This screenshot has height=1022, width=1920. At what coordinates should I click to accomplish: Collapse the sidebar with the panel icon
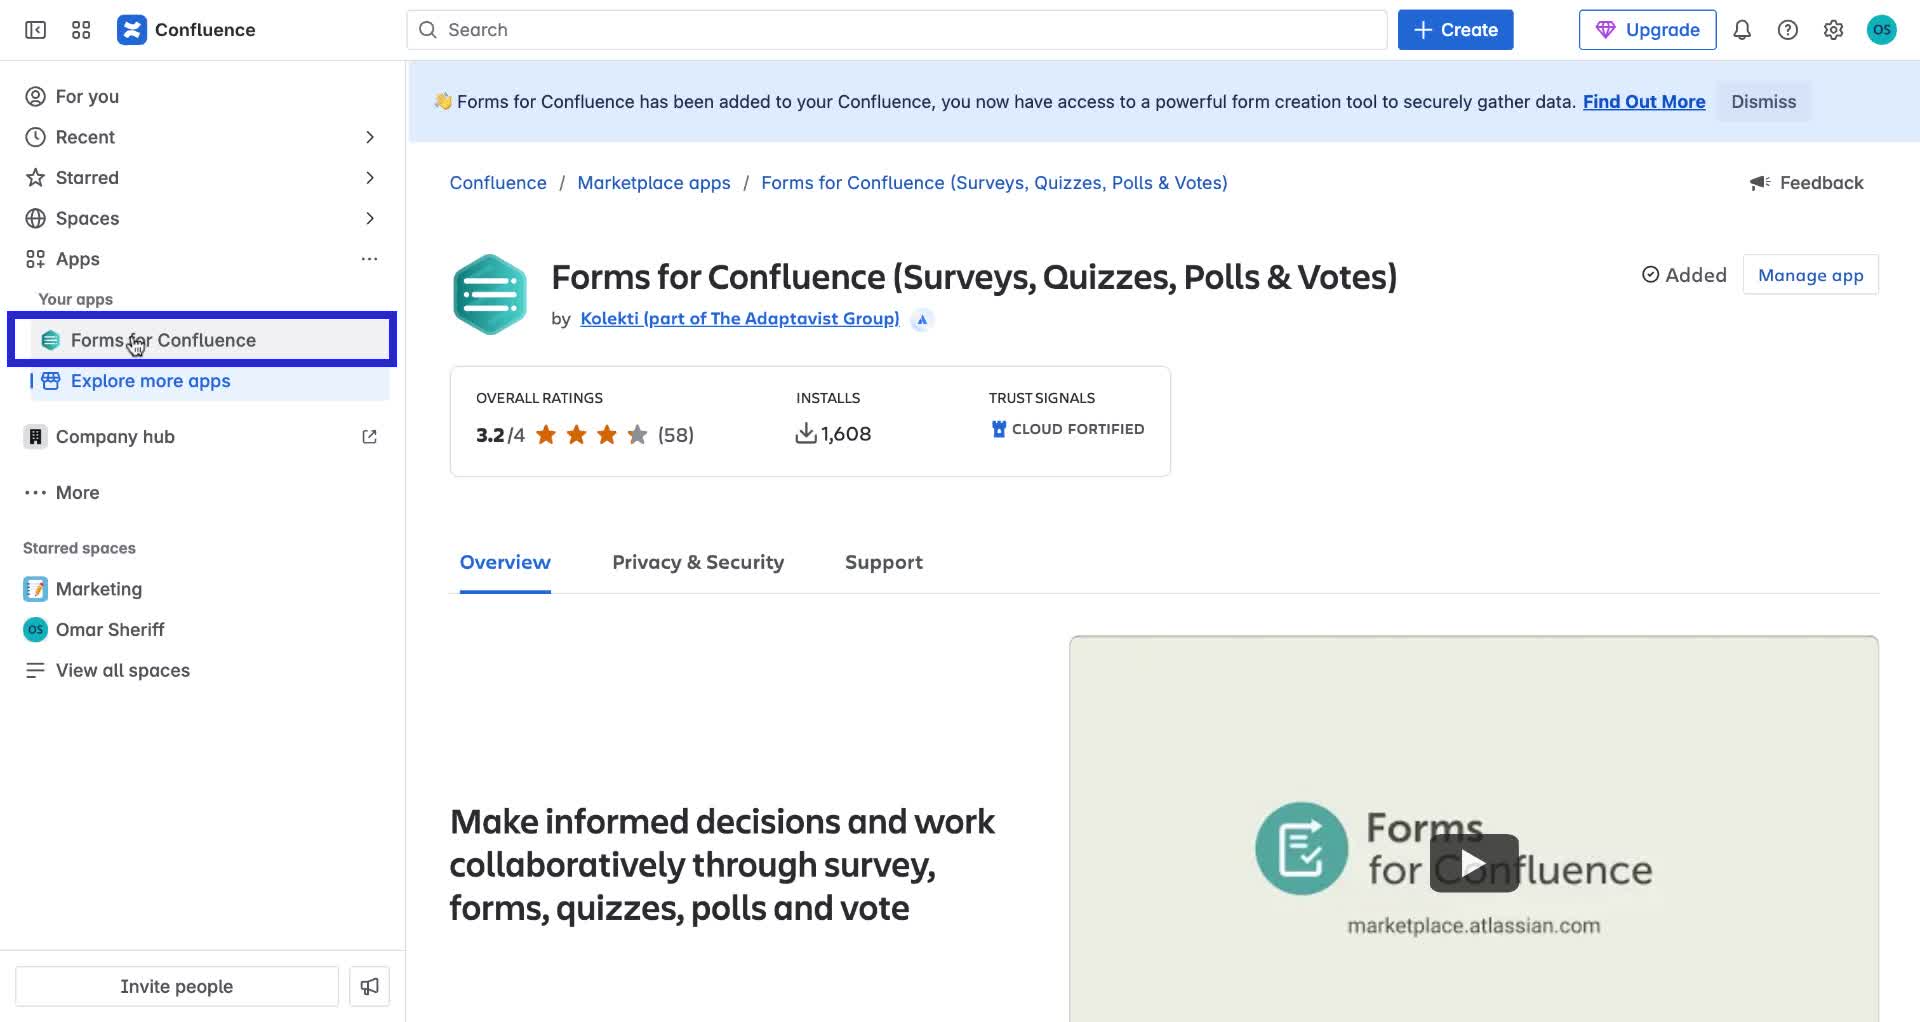[35, 30]
